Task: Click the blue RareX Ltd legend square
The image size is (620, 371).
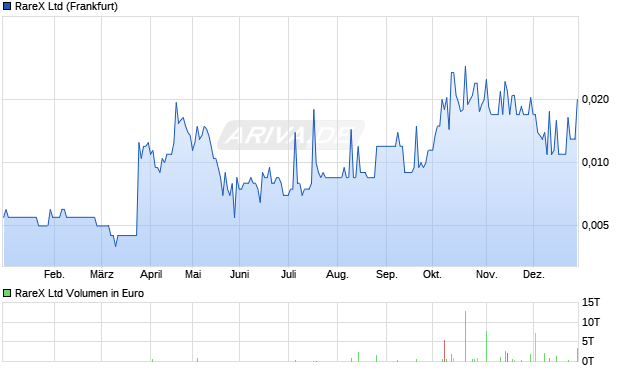Action: click(x=7, y=6)
